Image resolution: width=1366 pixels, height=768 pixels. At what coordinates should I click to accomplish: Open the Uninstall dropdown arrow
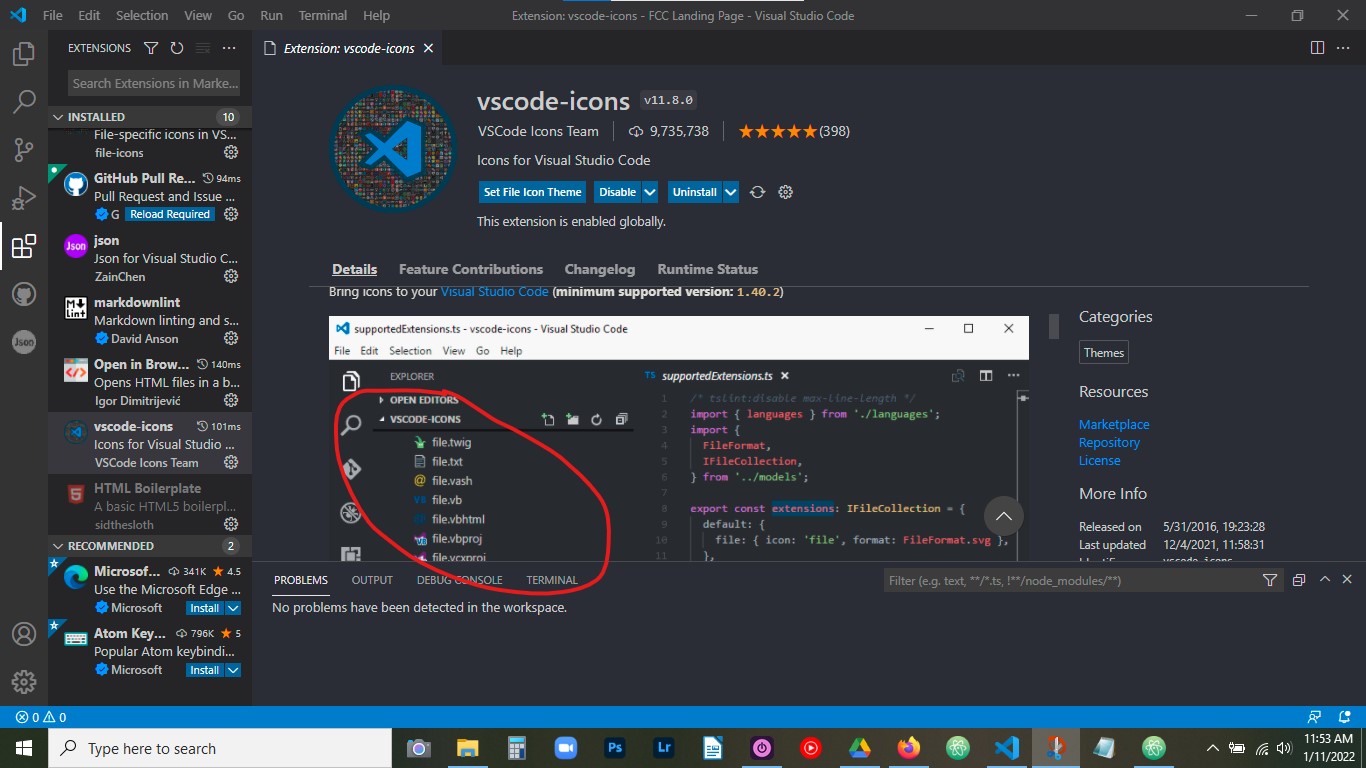click(x=731, y=191)
